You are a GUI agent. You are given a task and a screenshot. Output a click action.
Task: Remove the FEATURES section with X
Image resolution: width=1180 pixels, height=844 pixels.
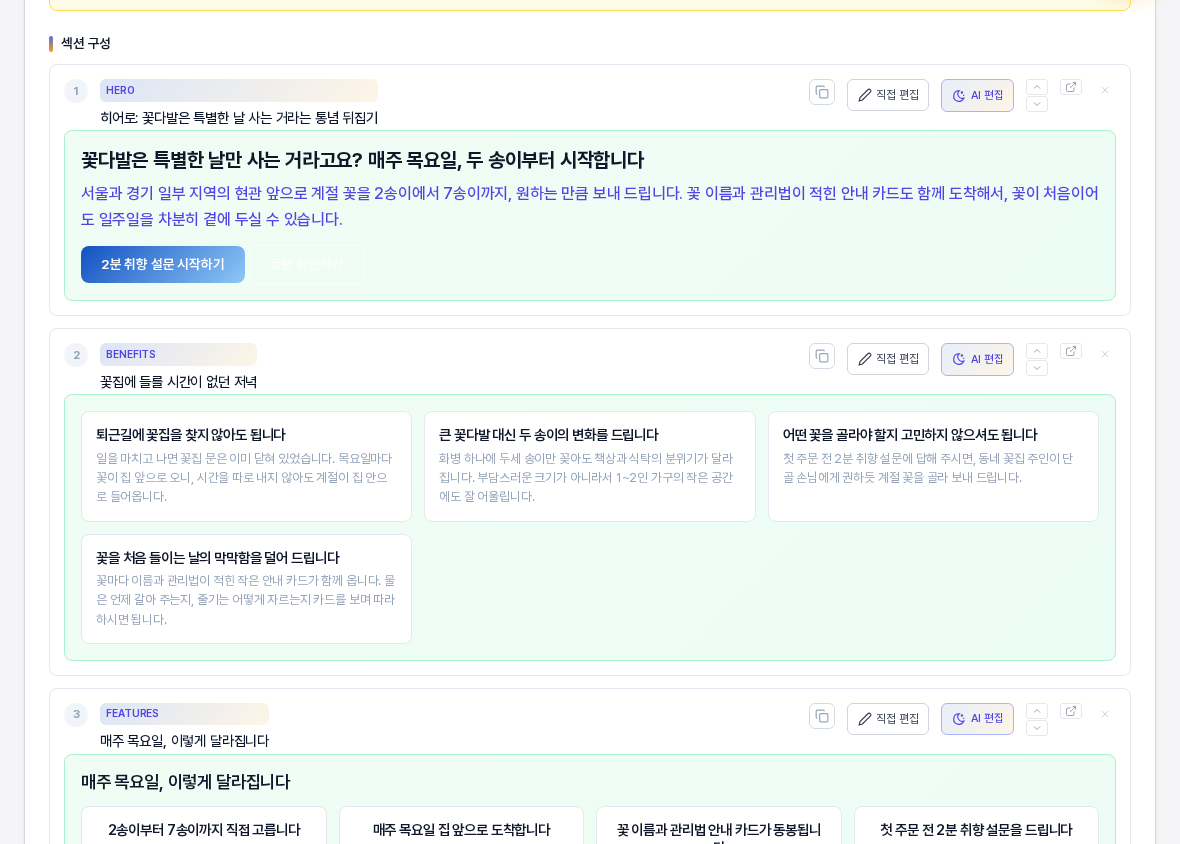[1105, 714]
